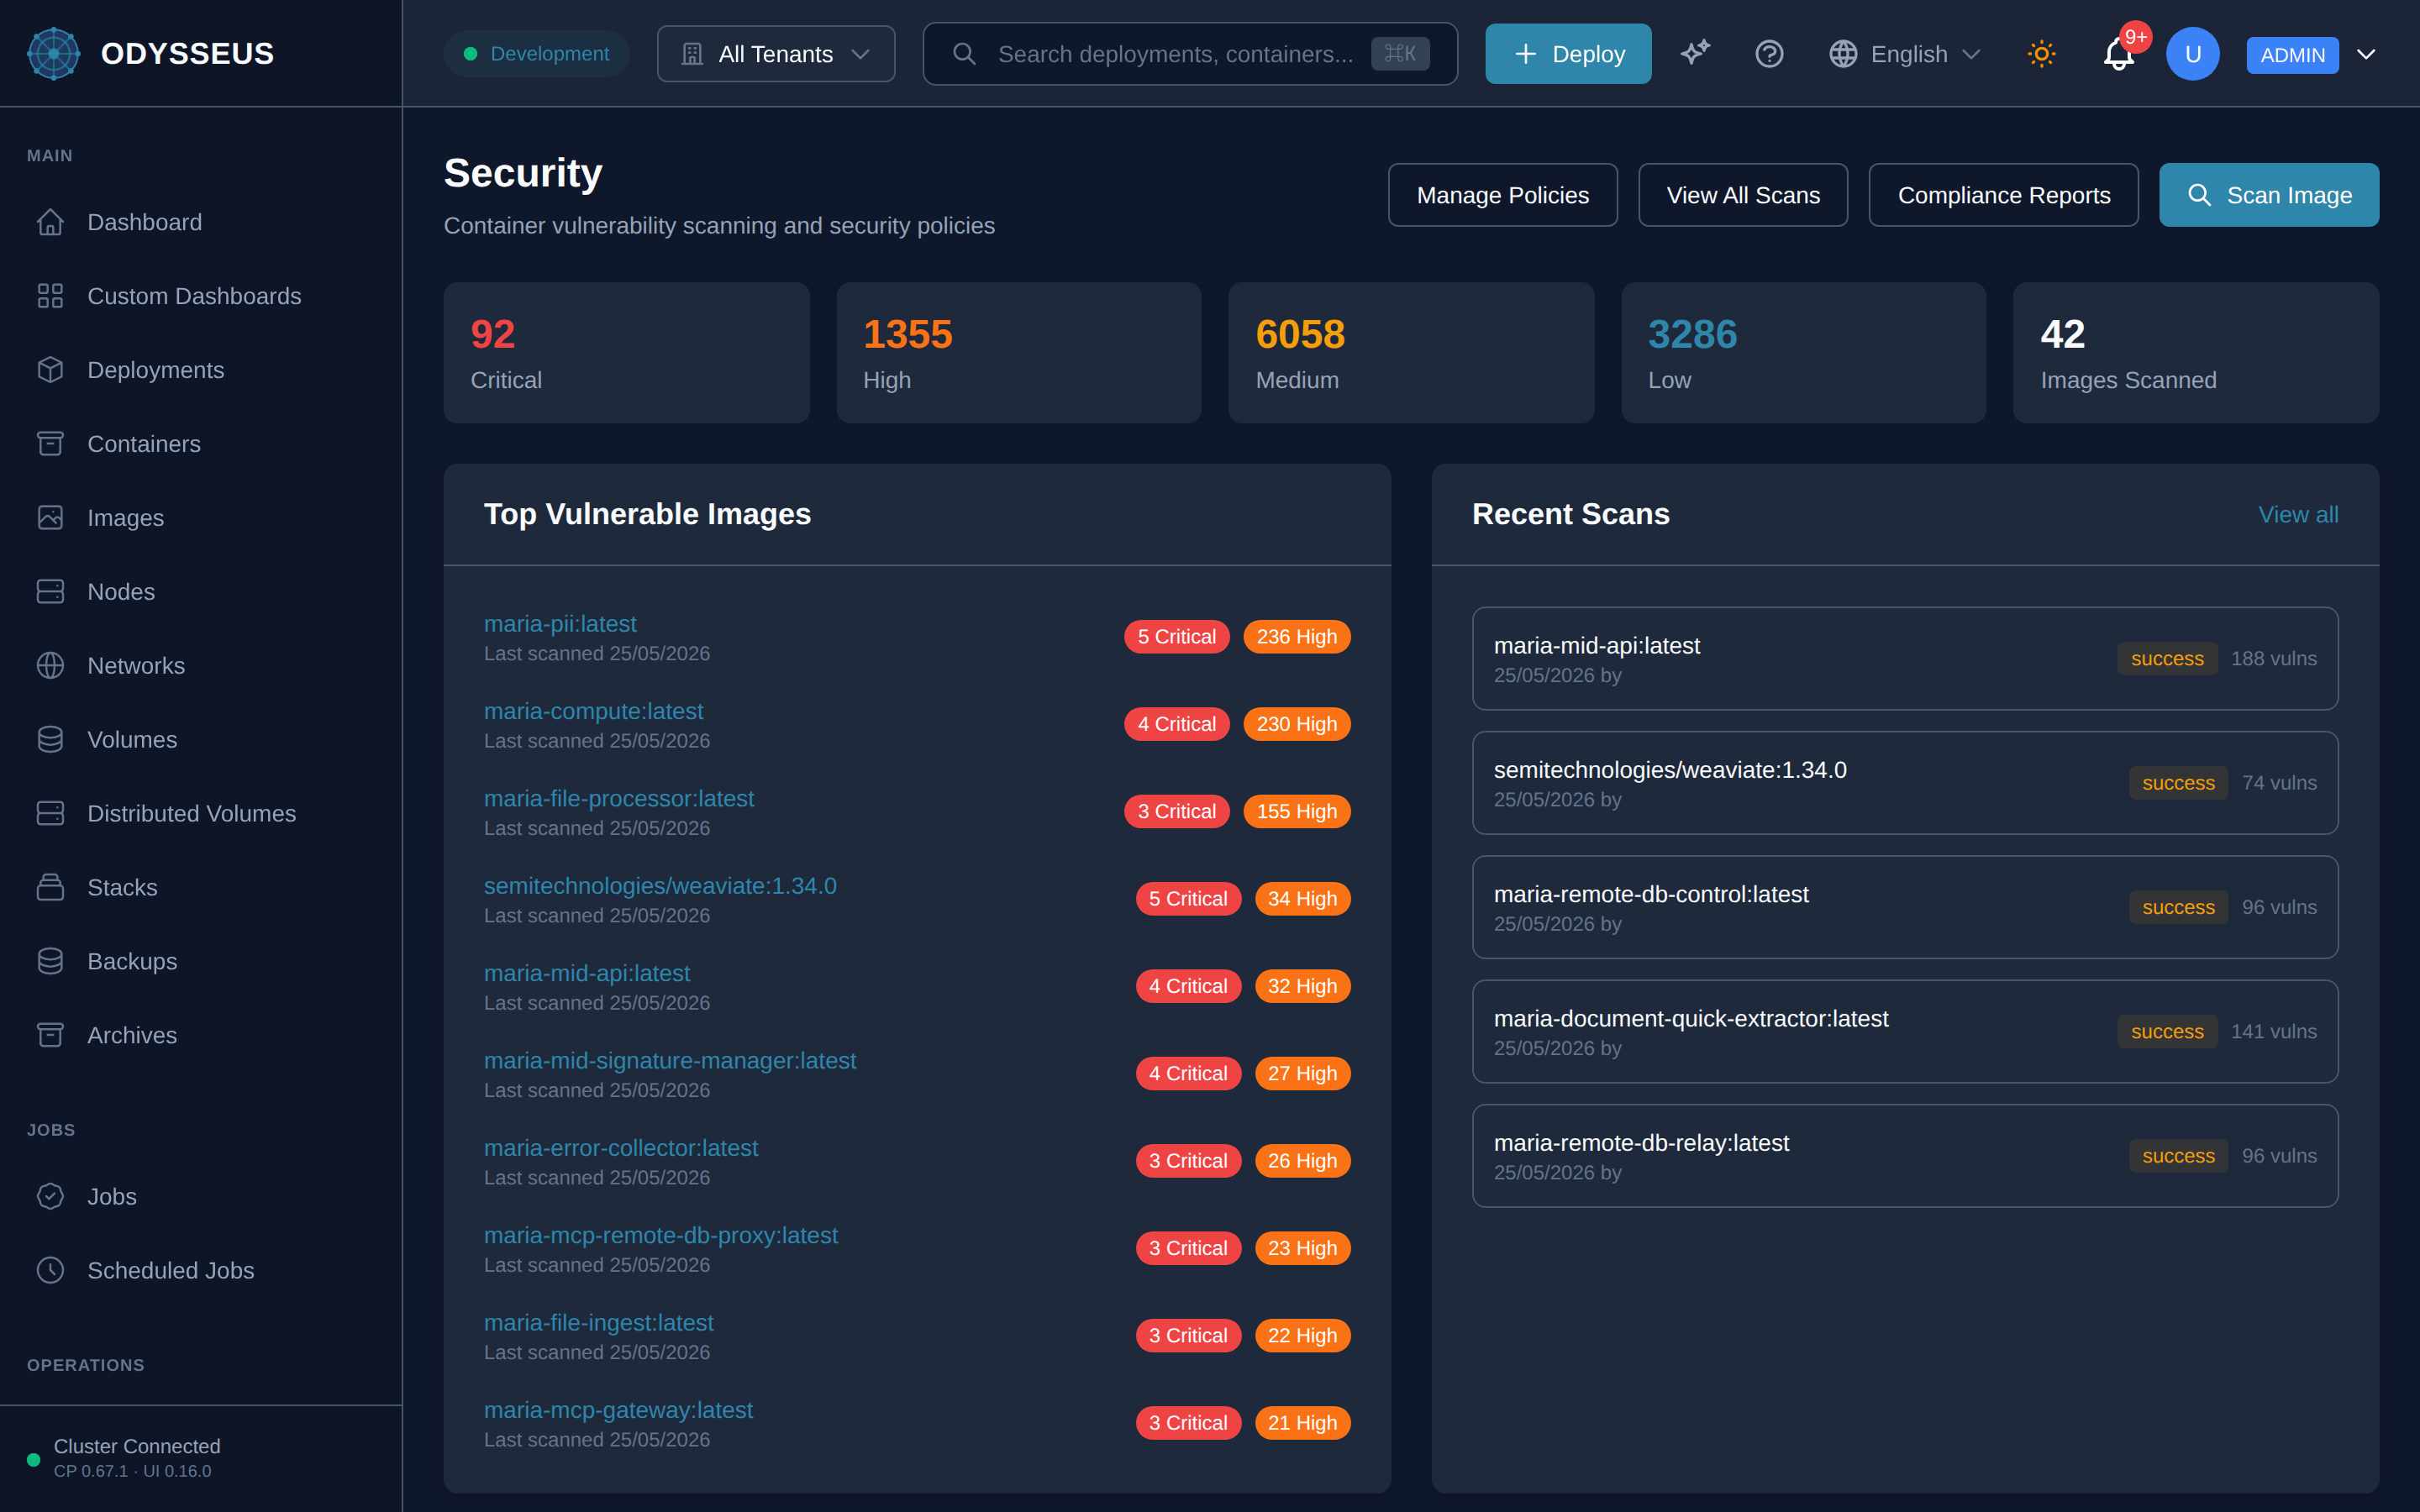2420x1512 pixels.
Task: Open the Dashboard sidebar item
Action: (x=200, y=222)
